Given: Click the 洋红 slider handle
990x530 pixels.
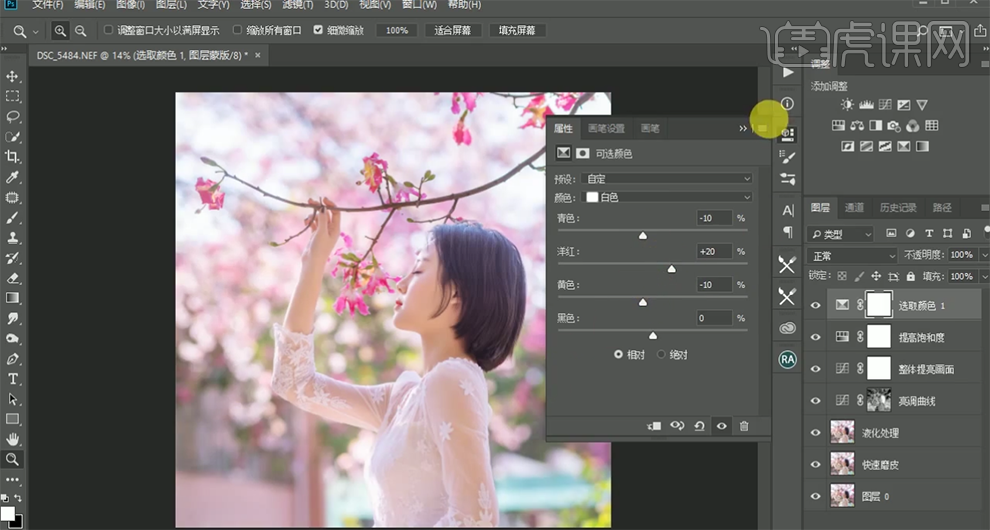Looking at the screenshot, I should (671, 269).
